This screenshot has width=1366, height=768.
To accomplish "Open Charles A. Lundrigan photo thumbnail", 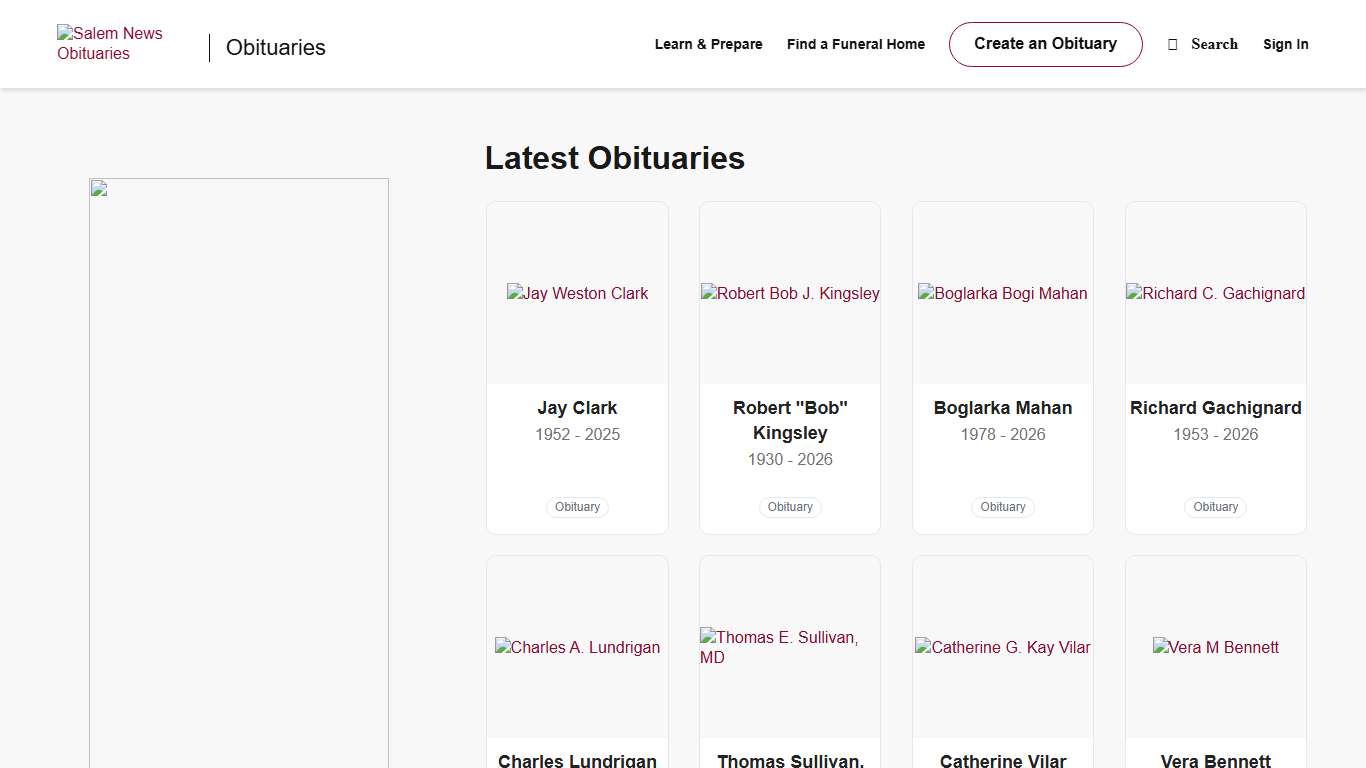I will point(577,647).
